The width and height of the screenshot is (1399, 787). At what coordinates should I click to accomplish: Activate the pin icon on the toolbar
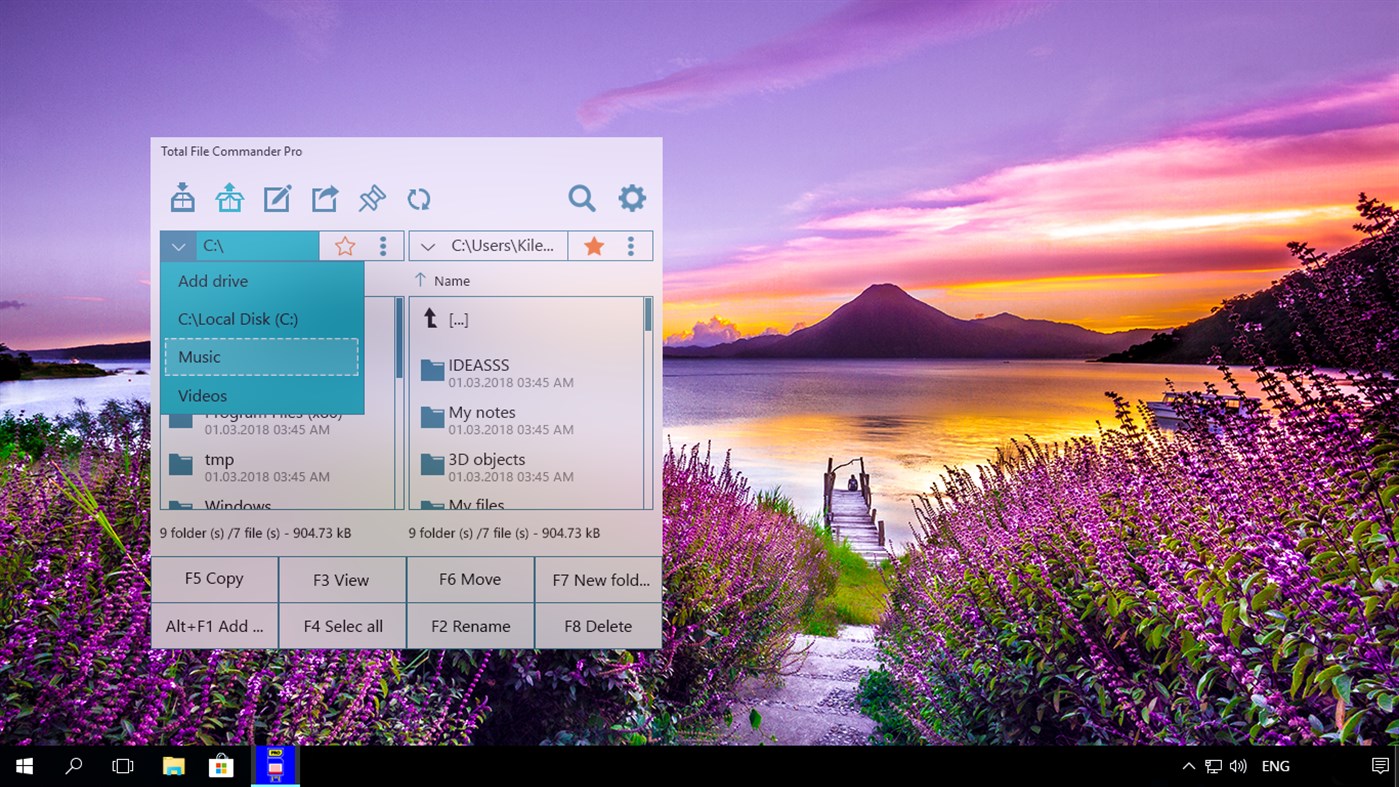pos(371,197)
